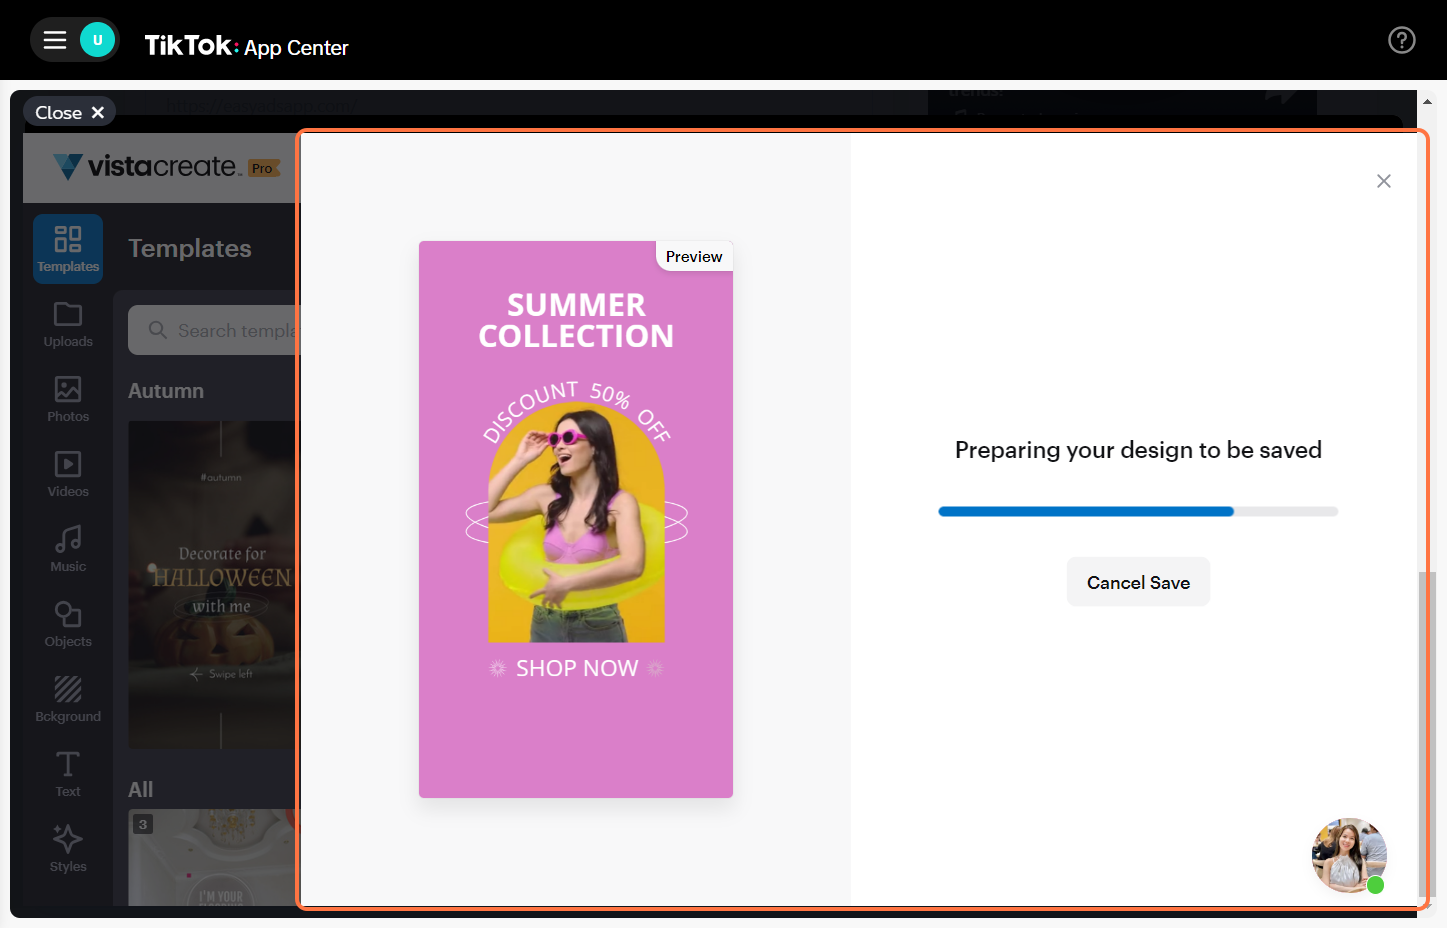Open the hamburger menu in header

click(x=55, y=40)
